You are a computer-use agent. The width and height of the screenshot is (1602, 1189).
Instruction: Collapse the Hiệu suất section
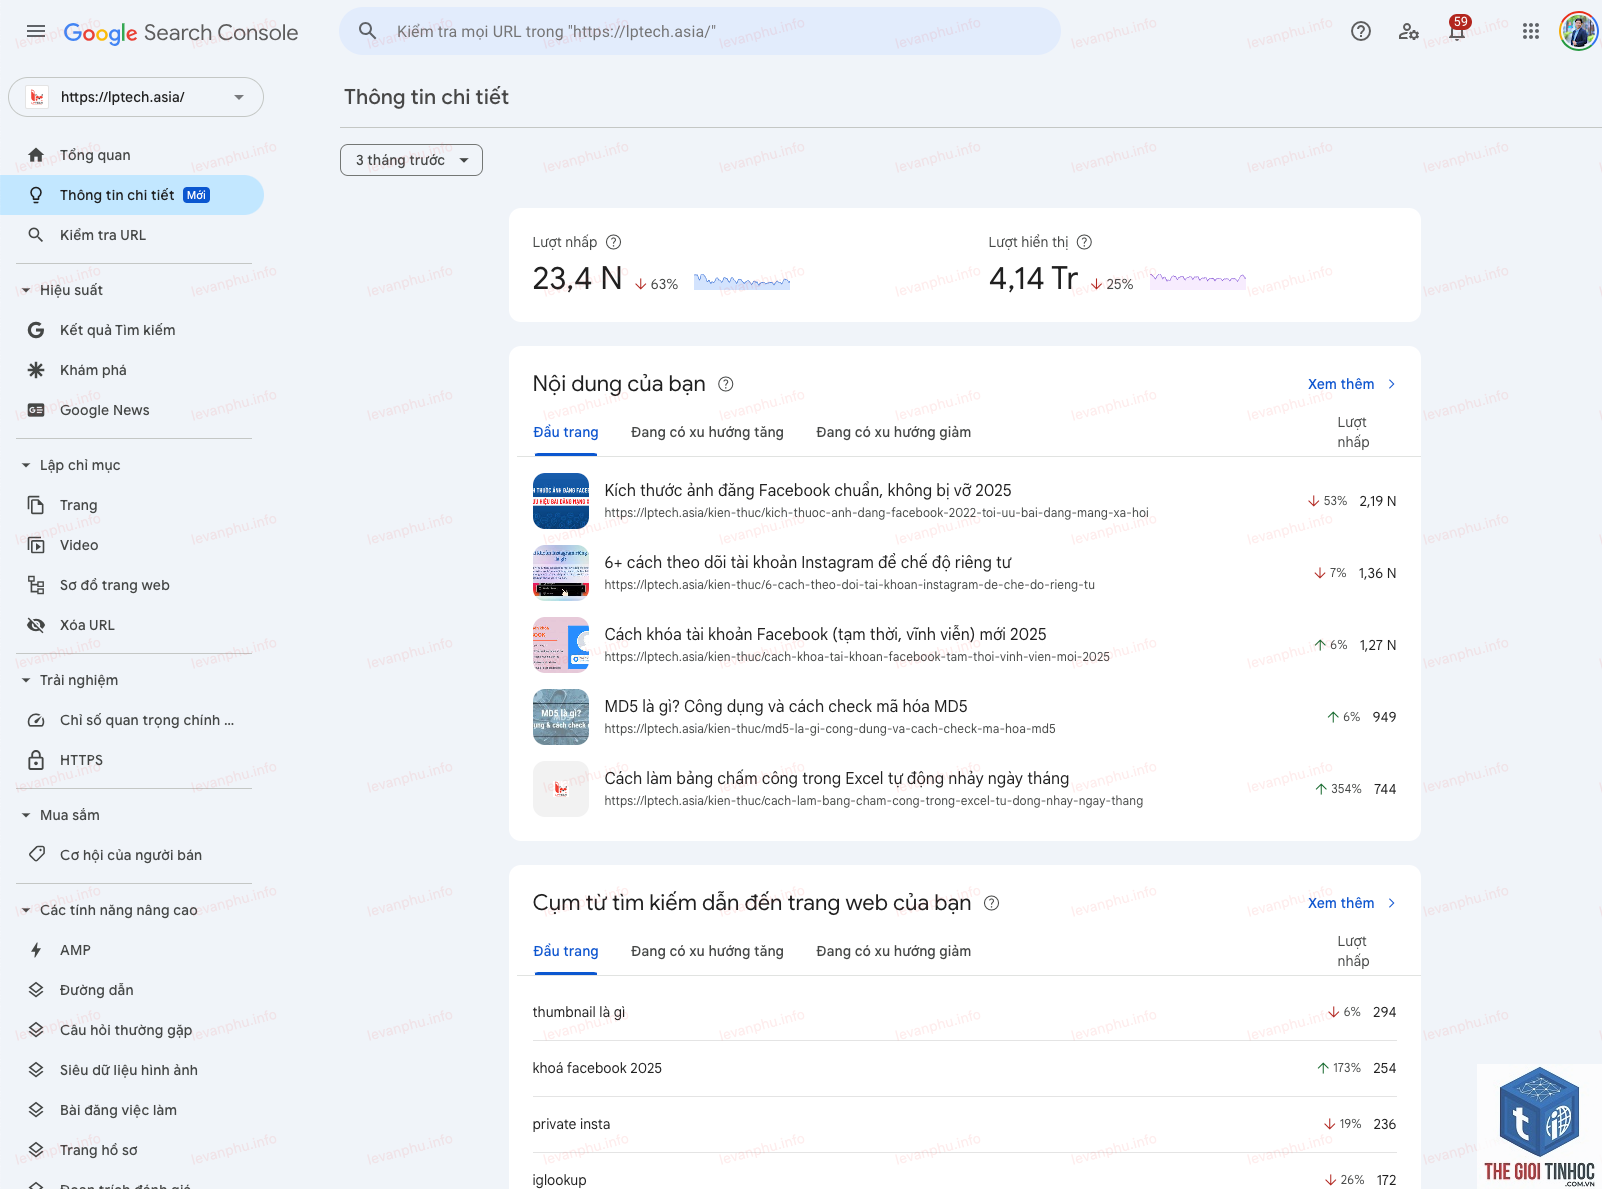[x=26, y=290]
